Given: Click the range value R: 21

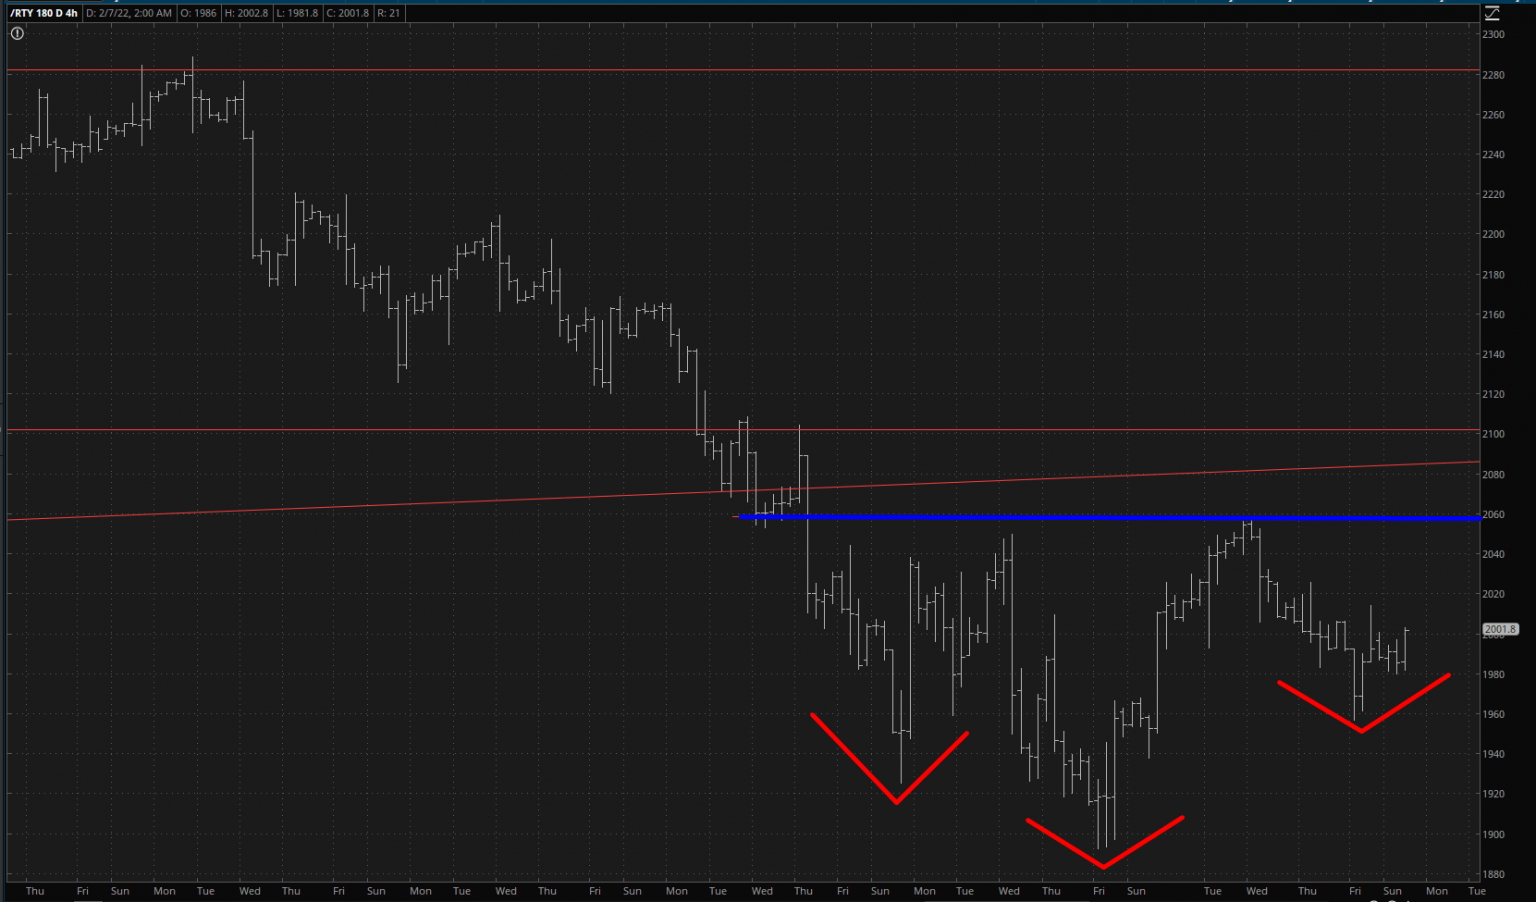Looking at the screenshot, I should tap(389, 13).
